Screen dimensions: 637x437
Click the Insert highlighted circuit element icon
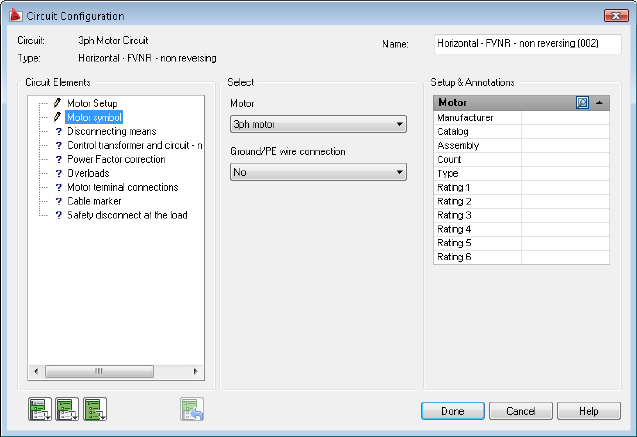[x=40, y=408]
